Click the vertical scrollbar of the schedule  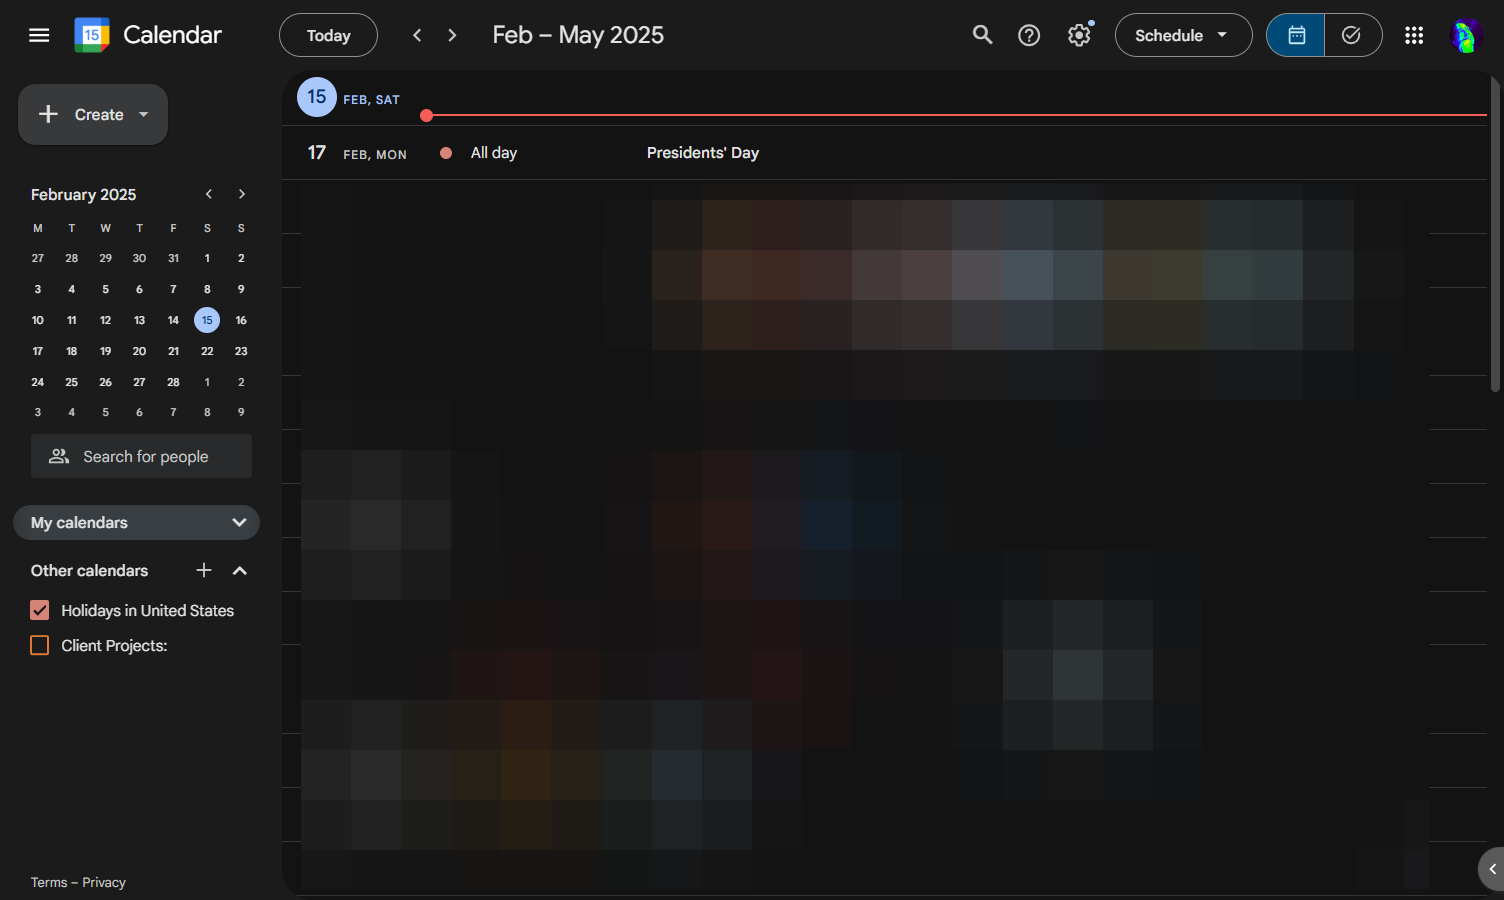[x=1495, y=235]
